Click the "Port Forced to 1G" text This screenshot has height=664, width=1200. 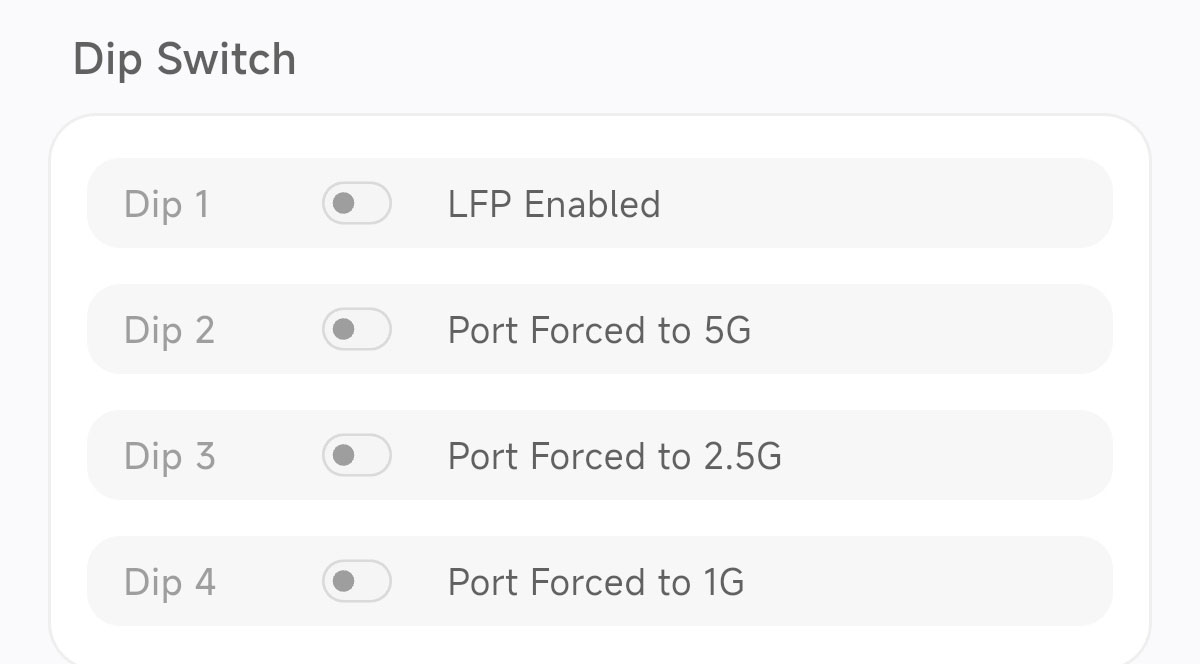(x=595, y=582)
